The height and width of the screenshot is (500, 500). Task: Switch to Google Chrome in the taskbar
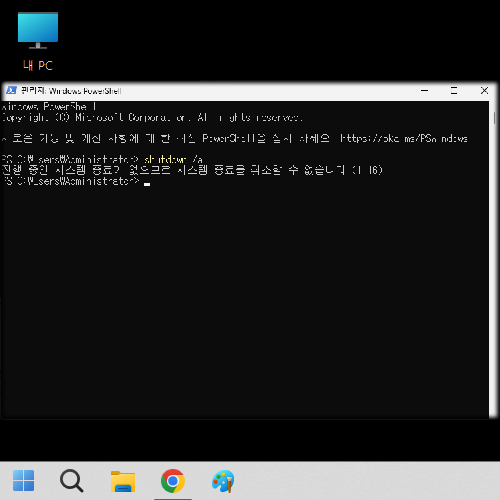(173, 481)
